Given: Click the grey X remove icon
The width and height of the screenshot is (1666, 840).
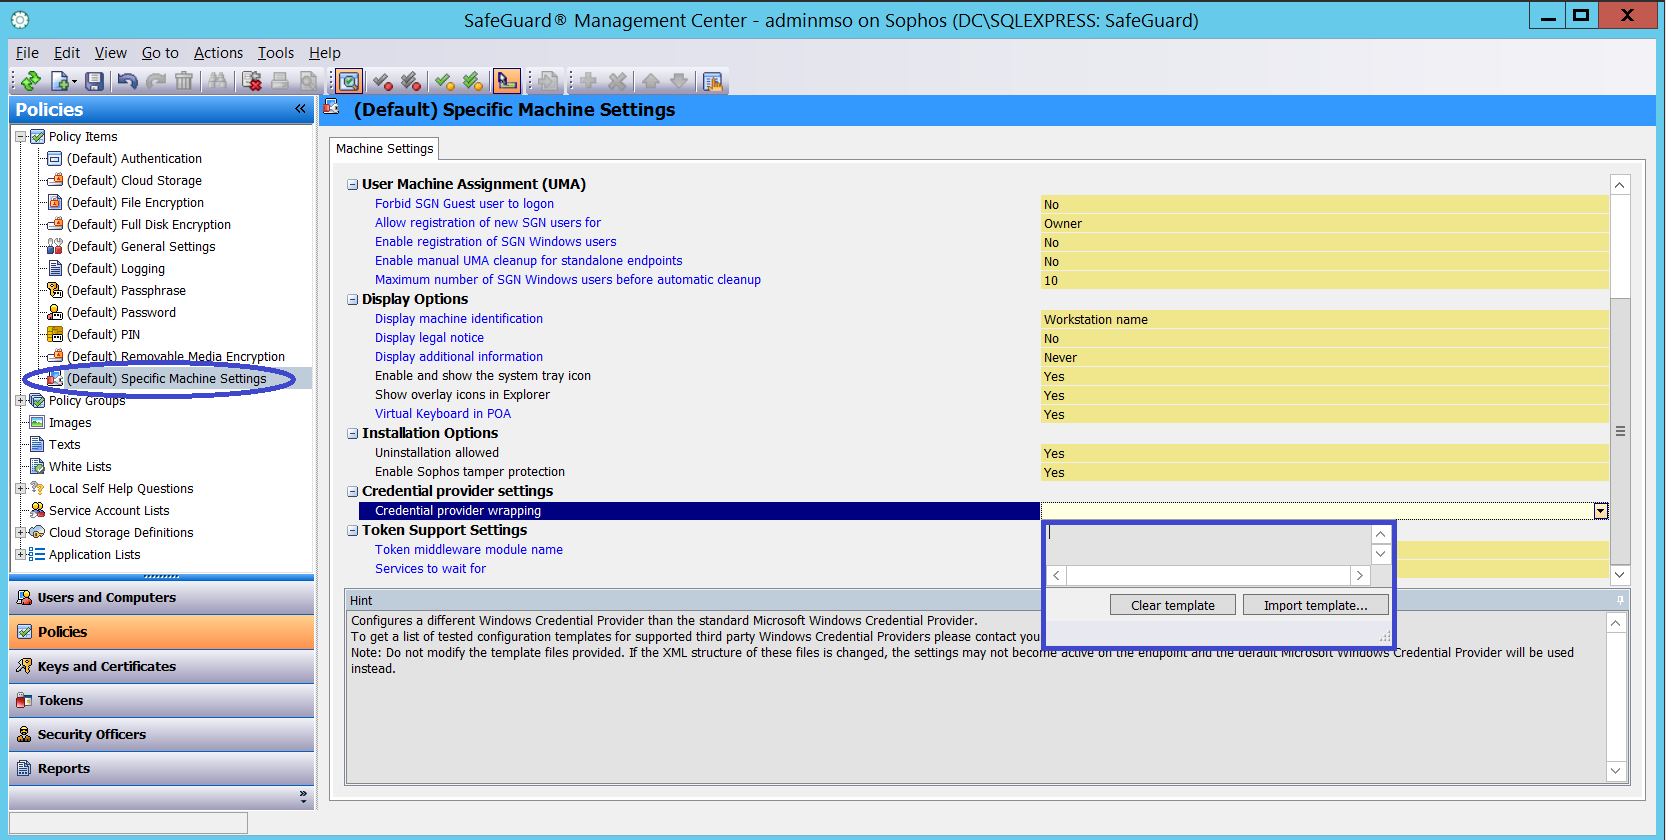Looking at the screenshot, I should [617, 81].
